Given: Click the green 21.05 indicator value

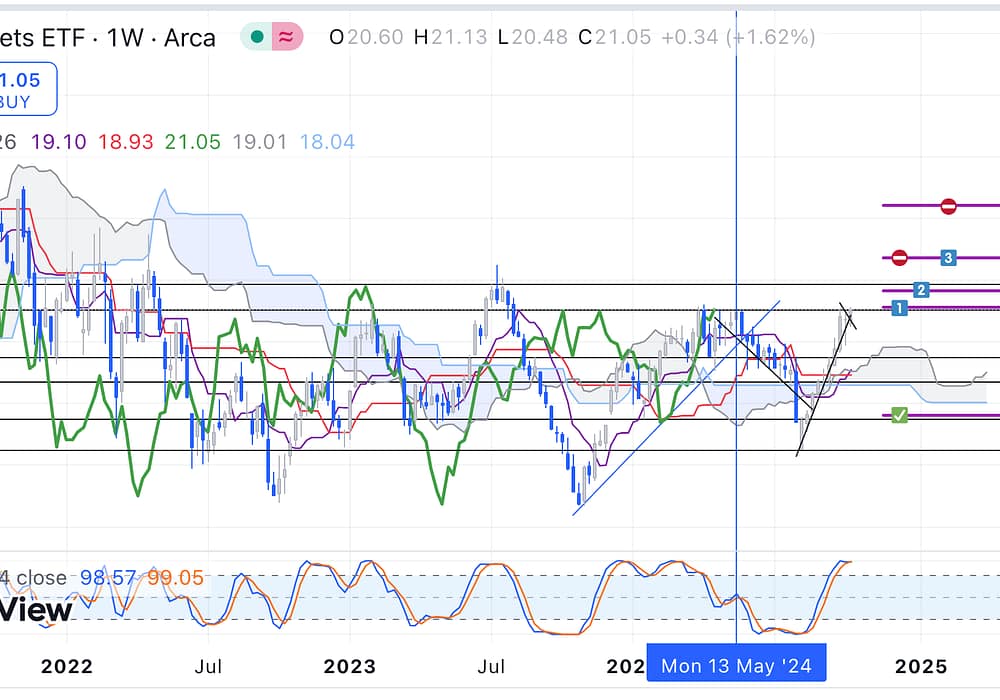Looking at the screenshot, I should pyautogui.click(x=192, y=142).
